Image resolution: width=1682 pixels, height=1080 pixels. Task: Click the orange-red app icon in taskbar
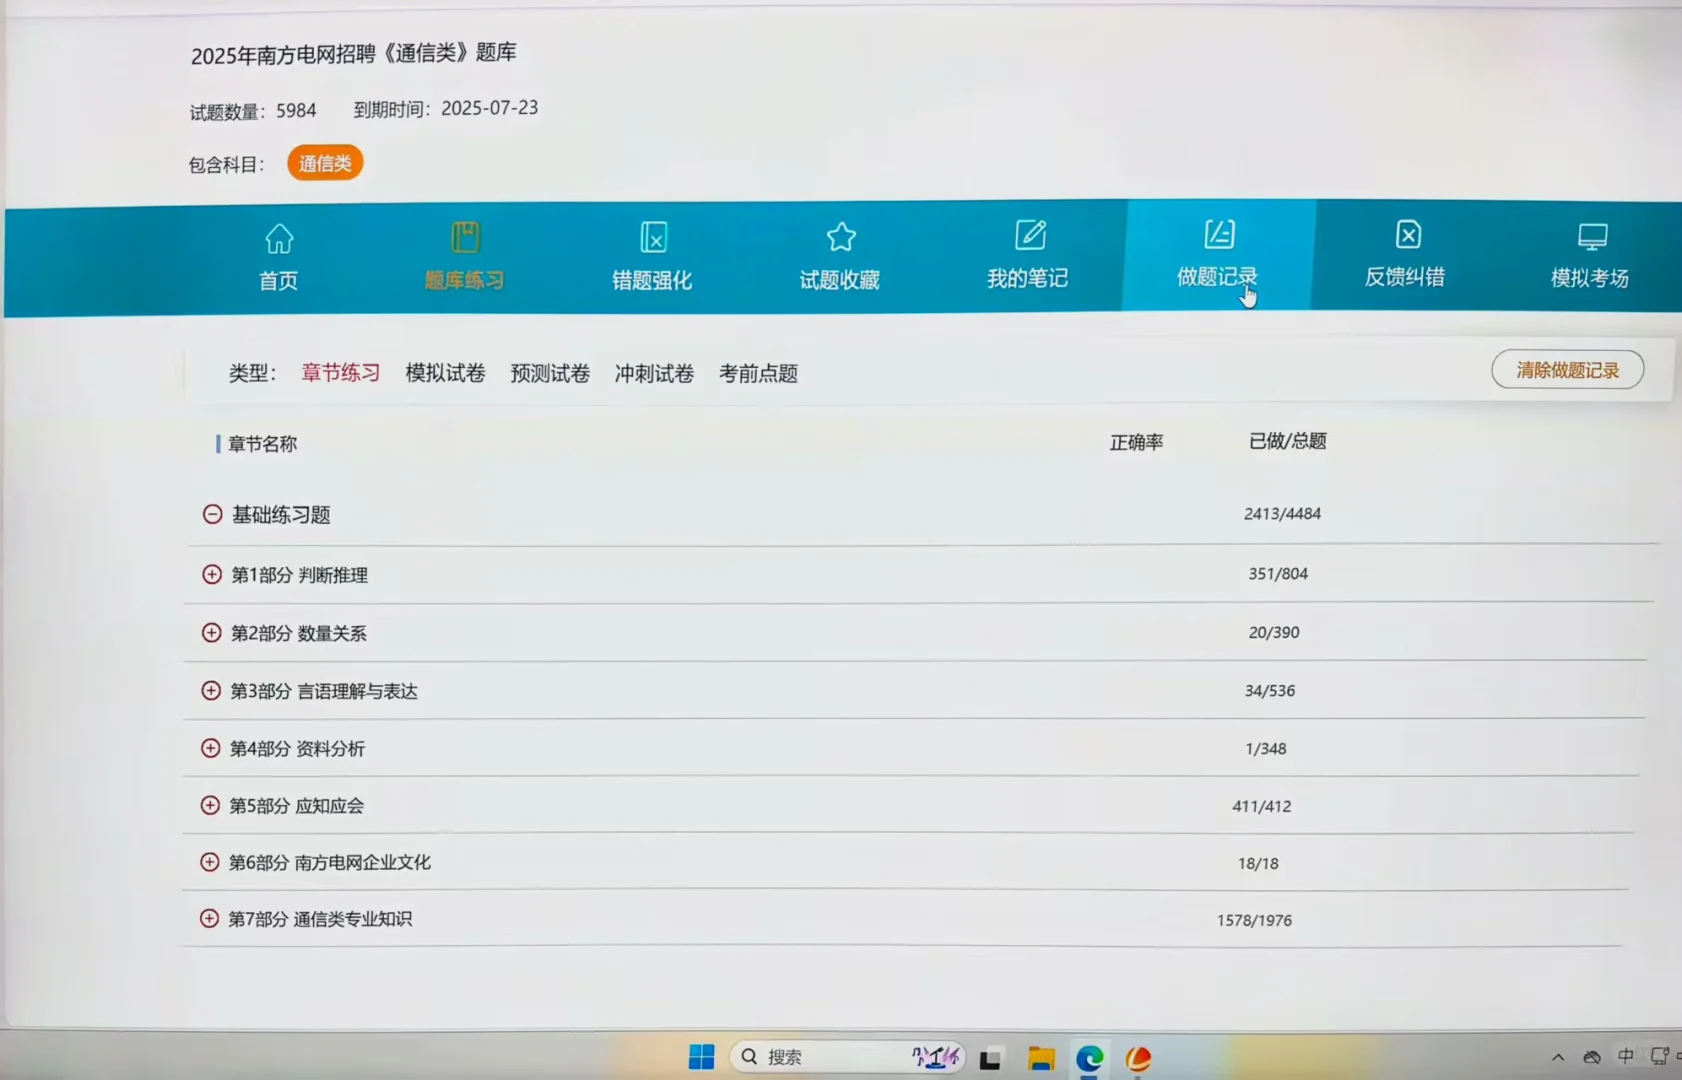pyautogui.click(x=1138, y=1058)
